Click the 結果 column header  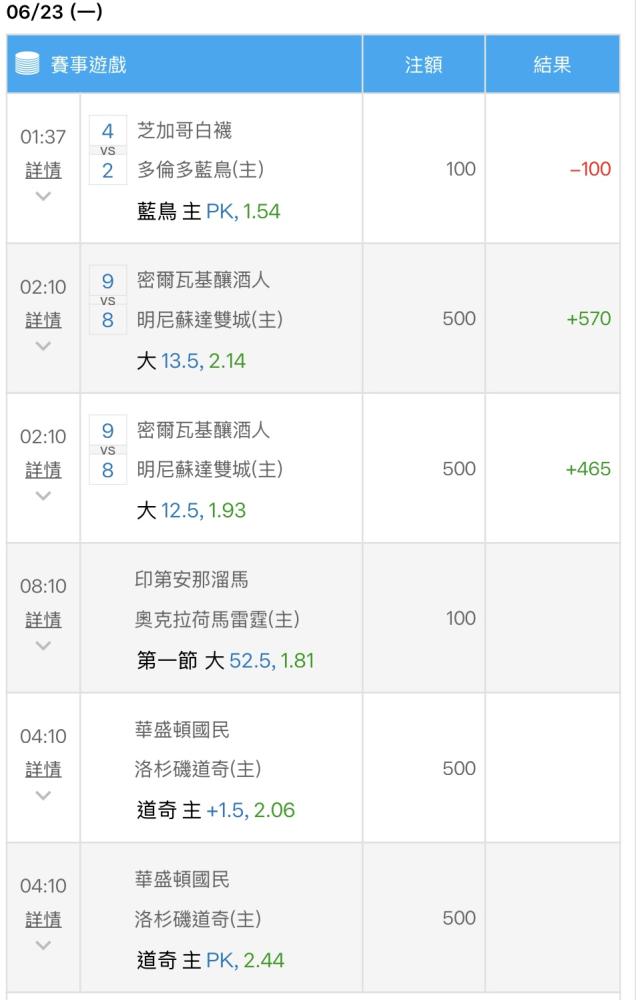pyautogui.click(x=552, y=64)
